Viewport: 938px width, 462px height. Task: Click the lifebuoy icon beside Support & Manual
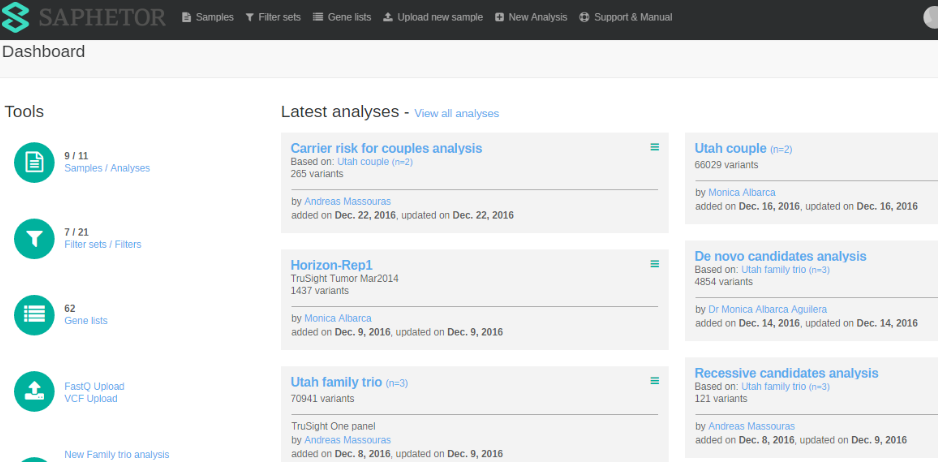[x=584, y=17]
